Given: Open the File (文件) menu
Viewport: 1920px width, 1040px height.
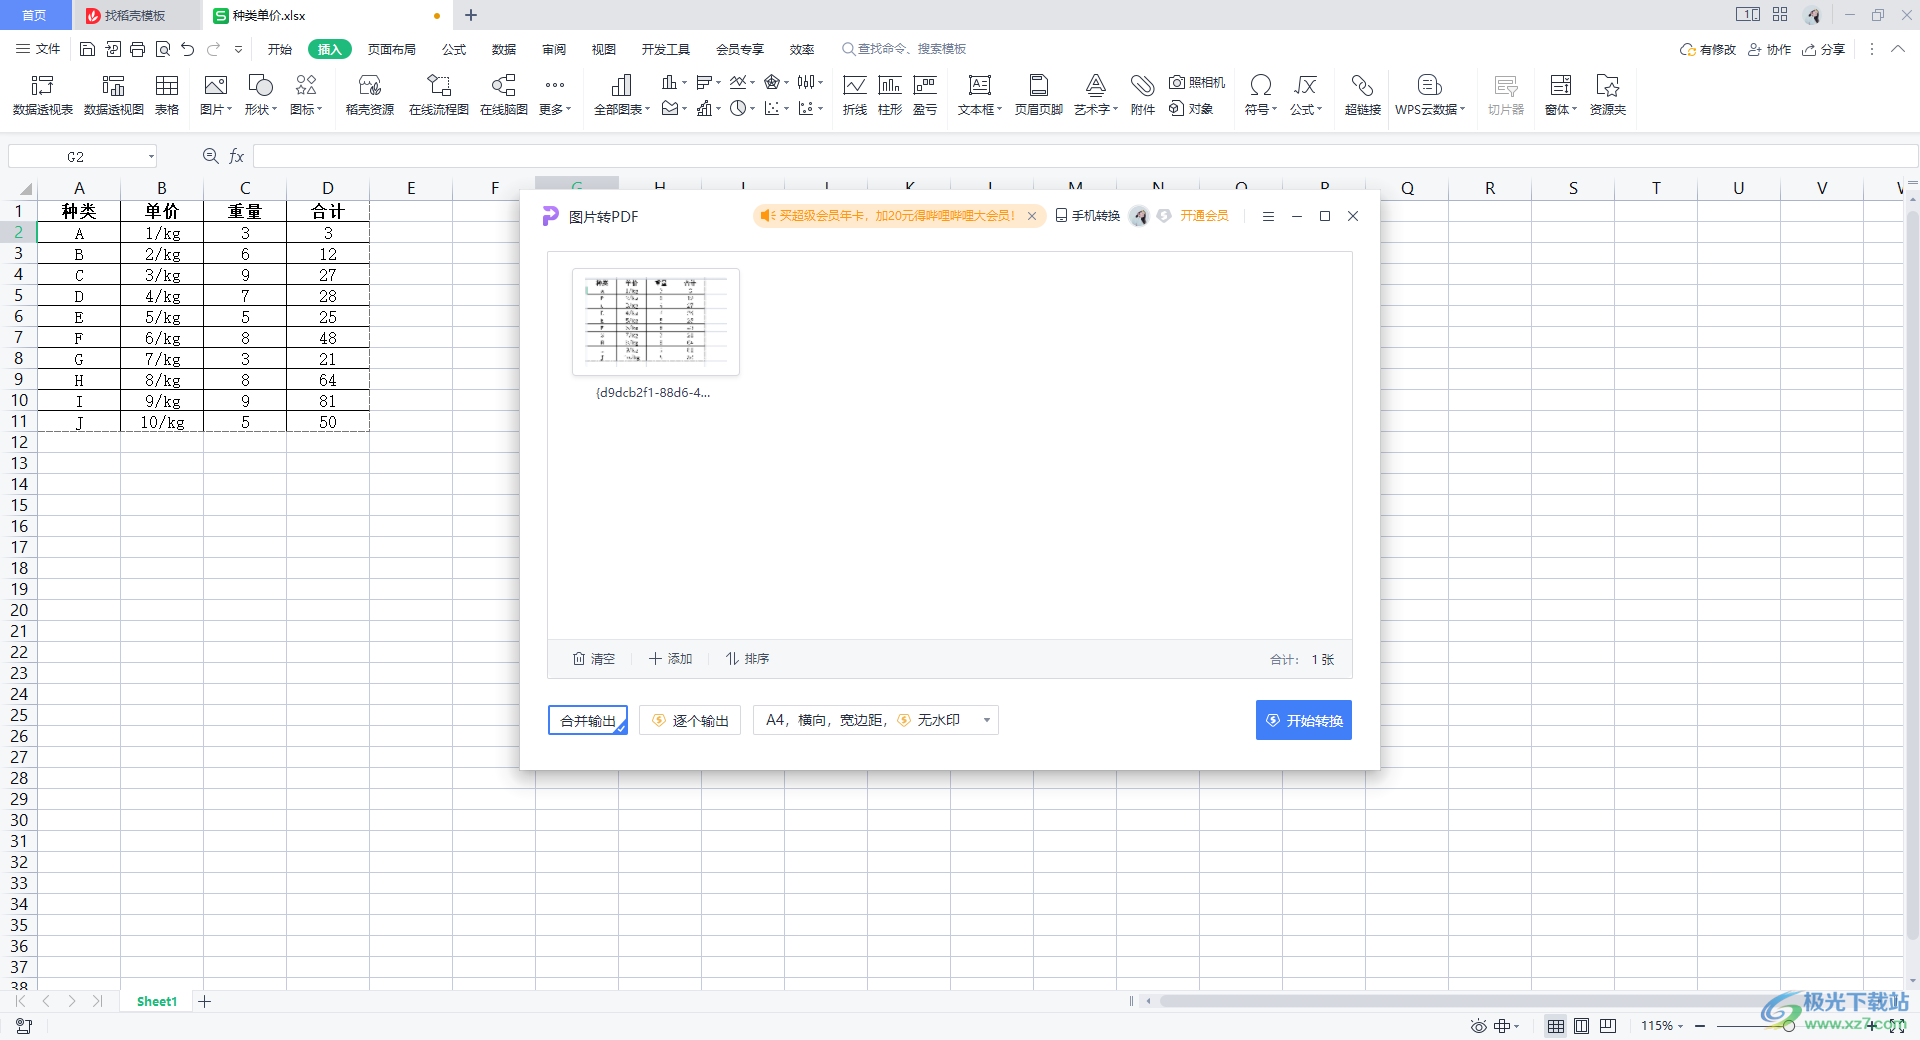Looking at the screenshot, I should [38, 49].
